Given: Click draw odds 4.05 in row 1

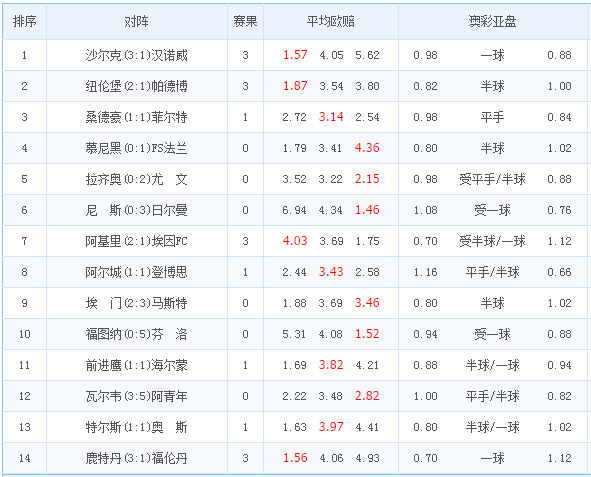Looking at the screenshot, I should [331, 55].
